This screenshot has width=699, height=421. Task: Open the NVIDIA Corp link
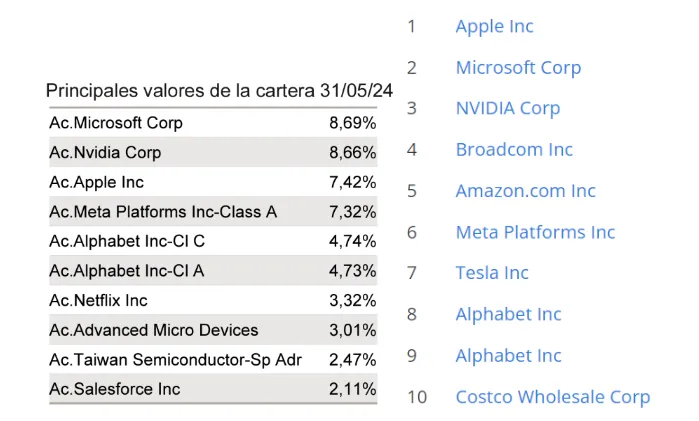(x=507, y=109)
